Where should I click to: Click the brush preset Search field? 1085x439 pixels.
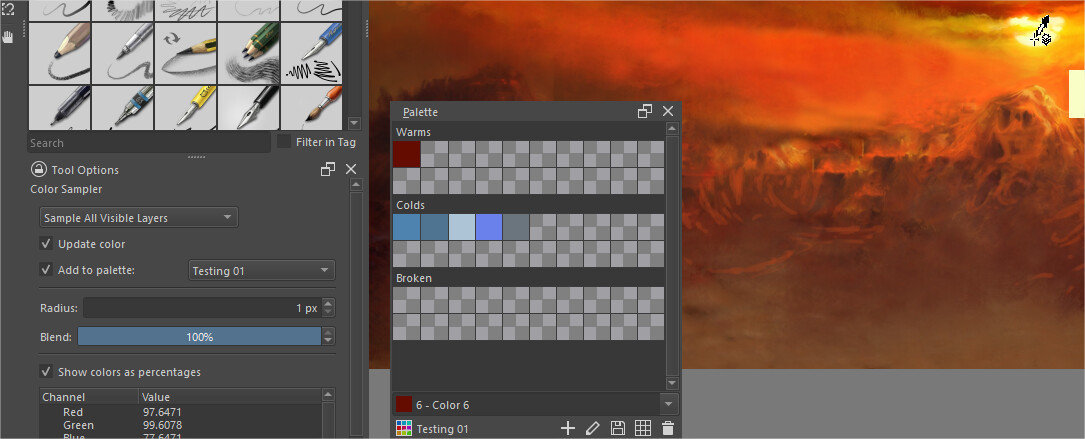[x=148, y=143]
